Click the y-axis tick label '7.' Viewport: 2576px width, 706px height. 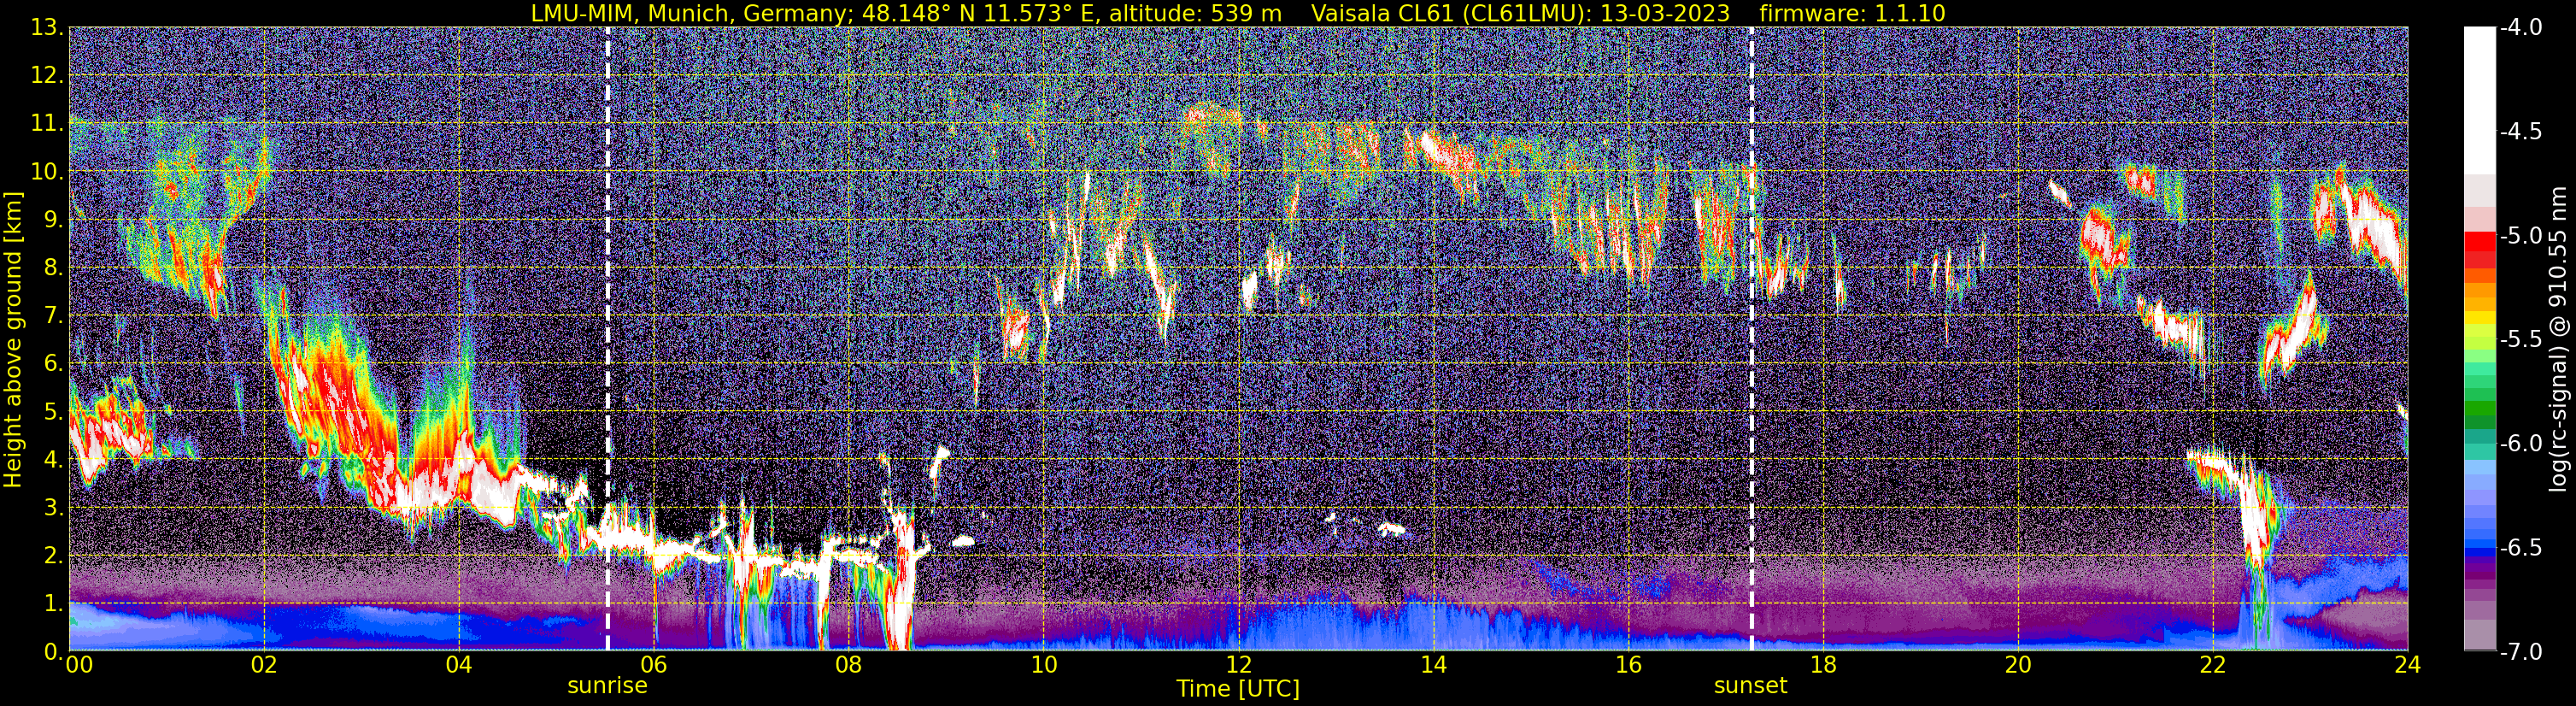(x=53, y=316)
